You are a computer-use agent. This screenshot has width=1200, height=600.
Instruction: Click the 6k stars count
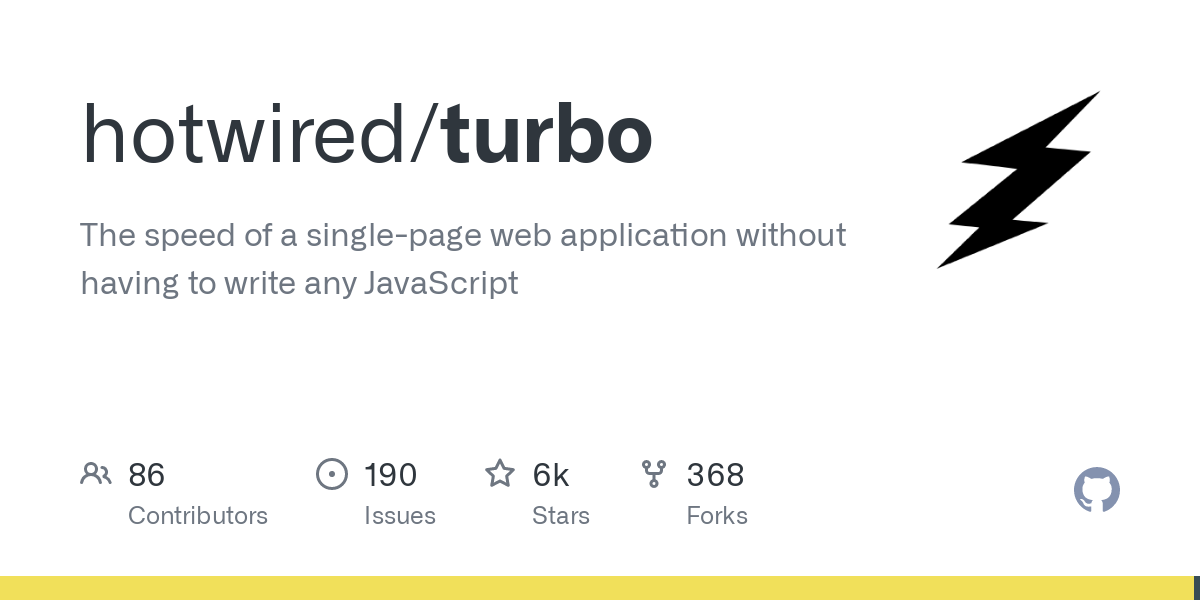click(551, 475)
